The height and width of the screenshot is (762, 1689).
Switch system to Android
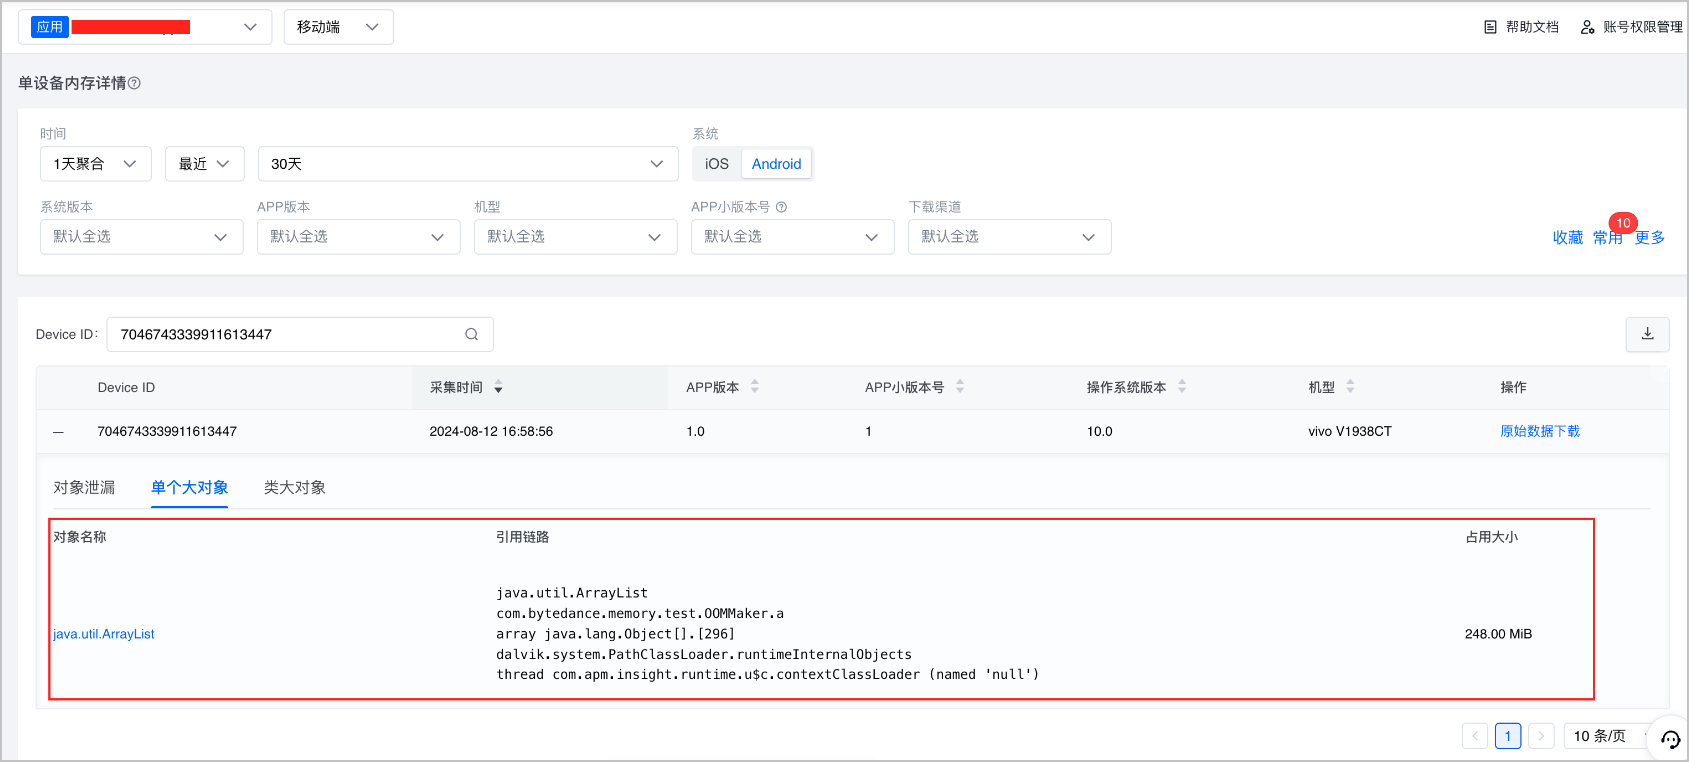tap(776, 164)
